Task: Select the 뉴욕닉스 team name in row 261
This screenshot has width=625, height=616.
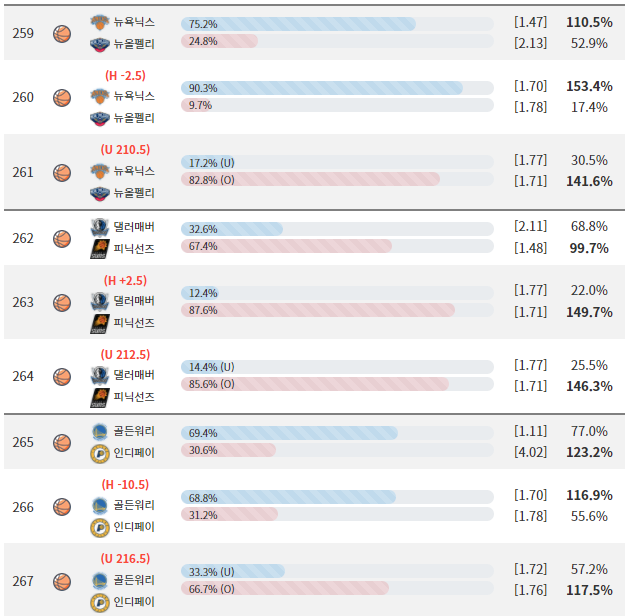Action: point(134,171)
